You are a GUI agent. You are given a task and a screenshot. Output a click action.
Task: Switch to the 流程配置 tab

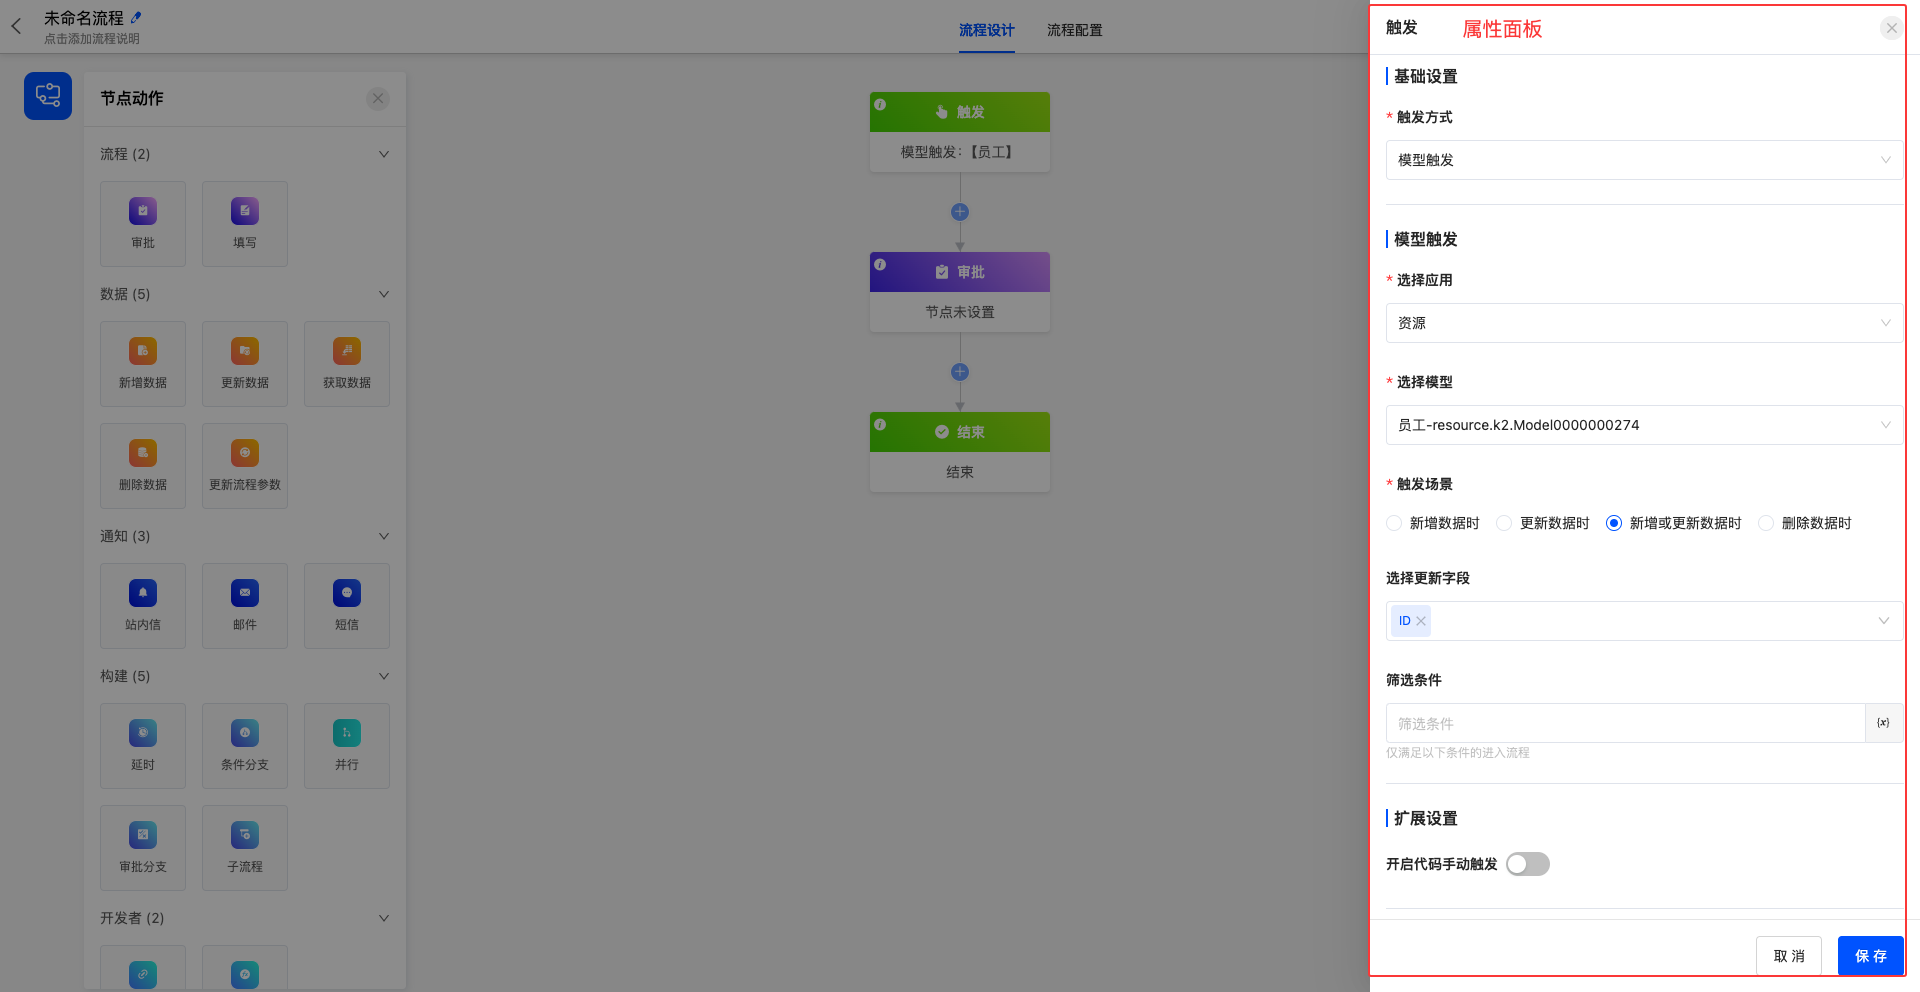click(1074, 30)
